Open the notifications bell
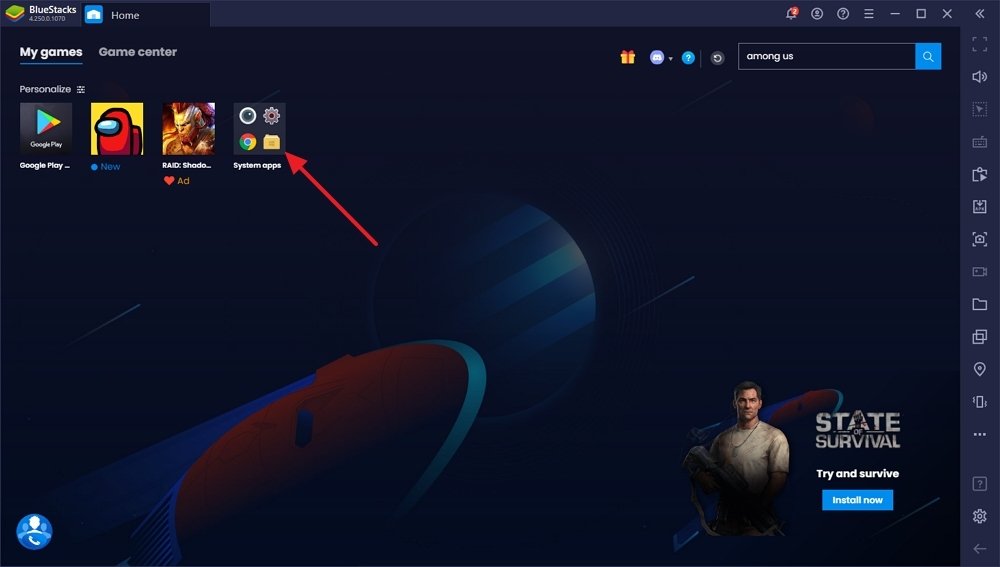 791,13
